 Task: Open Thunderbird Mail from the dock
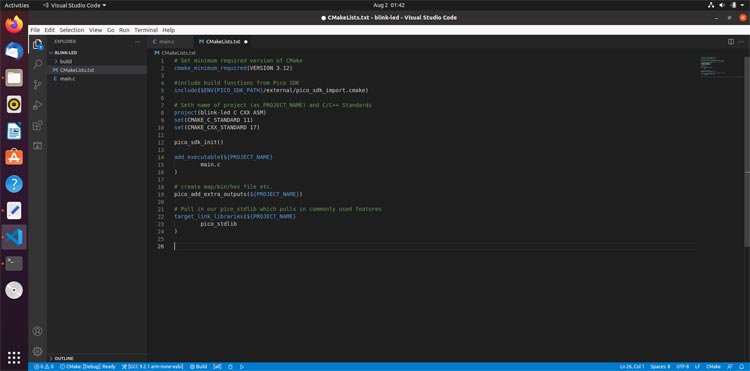14,51
